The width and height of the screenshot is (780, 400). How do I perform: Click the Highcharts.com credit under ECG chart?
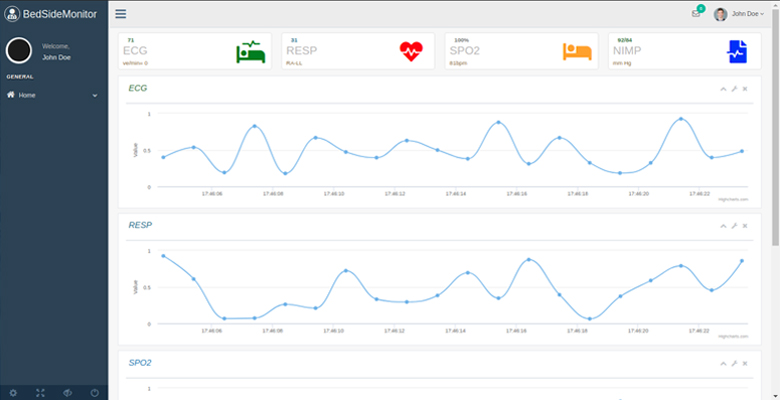click(732, 199)
